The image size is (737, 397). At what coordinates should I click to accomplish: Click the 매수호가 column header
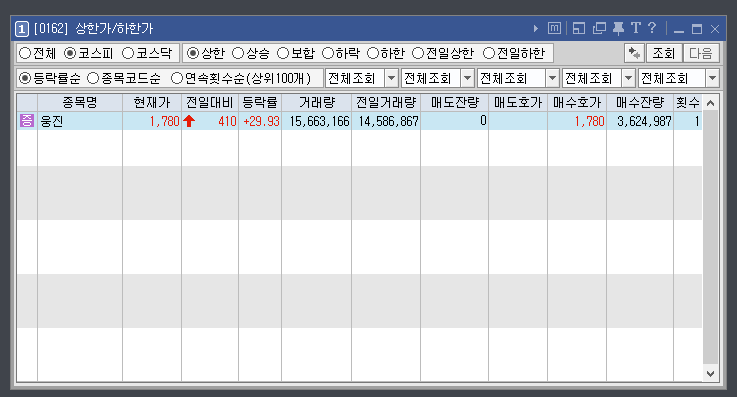pyautogui.click(x=577, y=102)
